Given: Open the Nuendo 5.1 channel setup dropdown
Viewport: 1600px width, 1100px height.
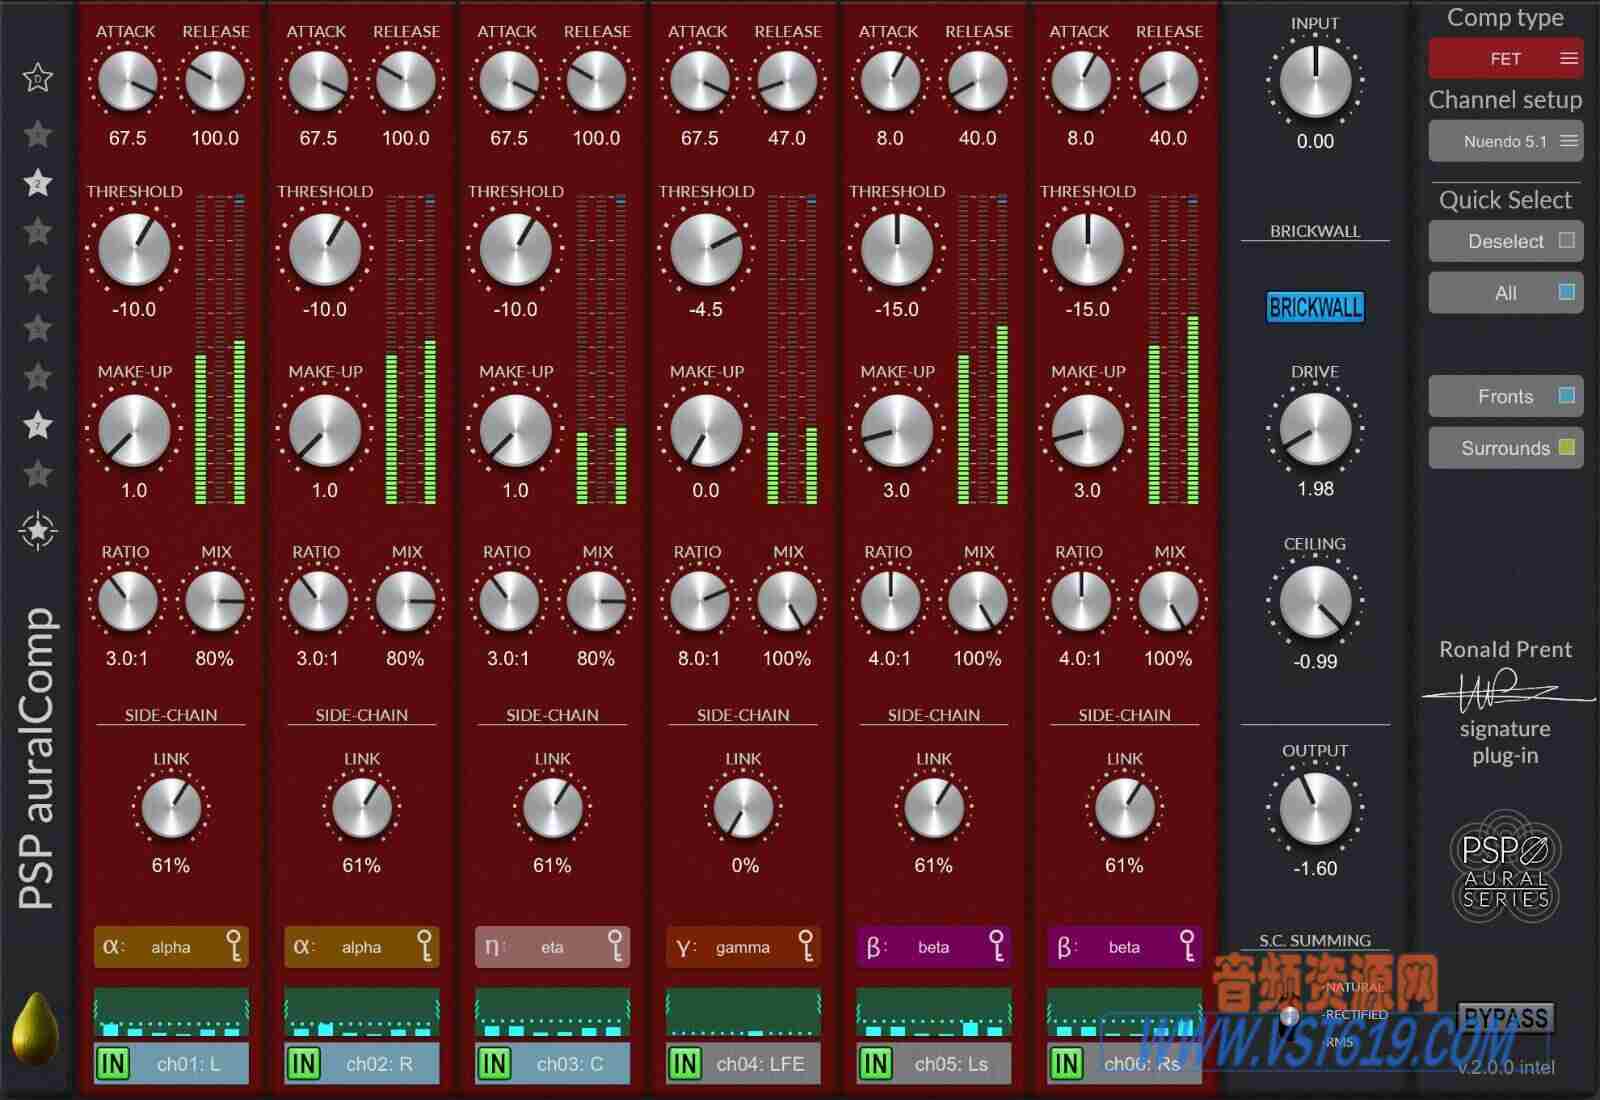Looking at the screenshot, I should click(x=1505, y=141).
